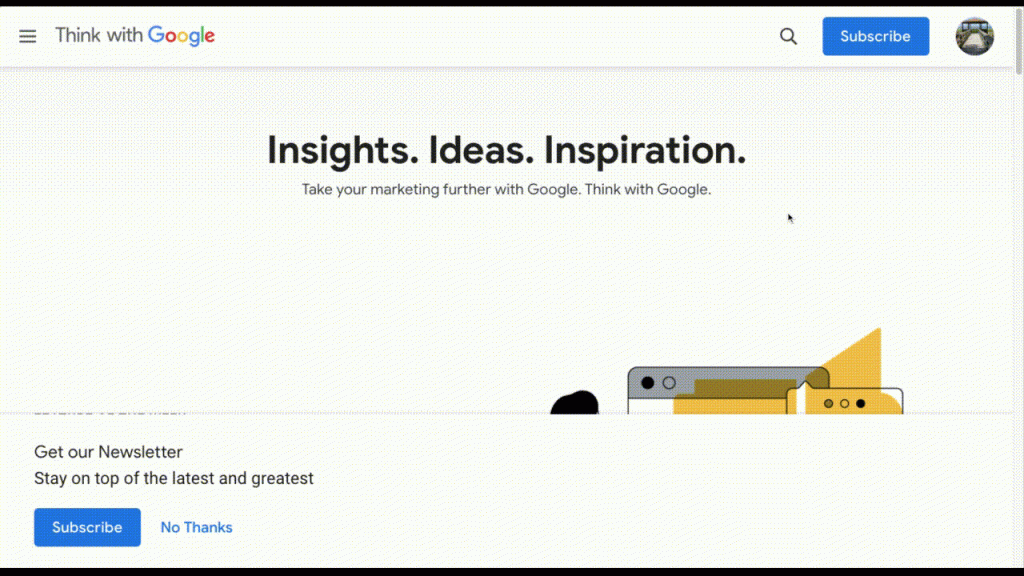Click the Think with Google logo
Screen dimensions: 1024x576
click(x=135, y=35)
